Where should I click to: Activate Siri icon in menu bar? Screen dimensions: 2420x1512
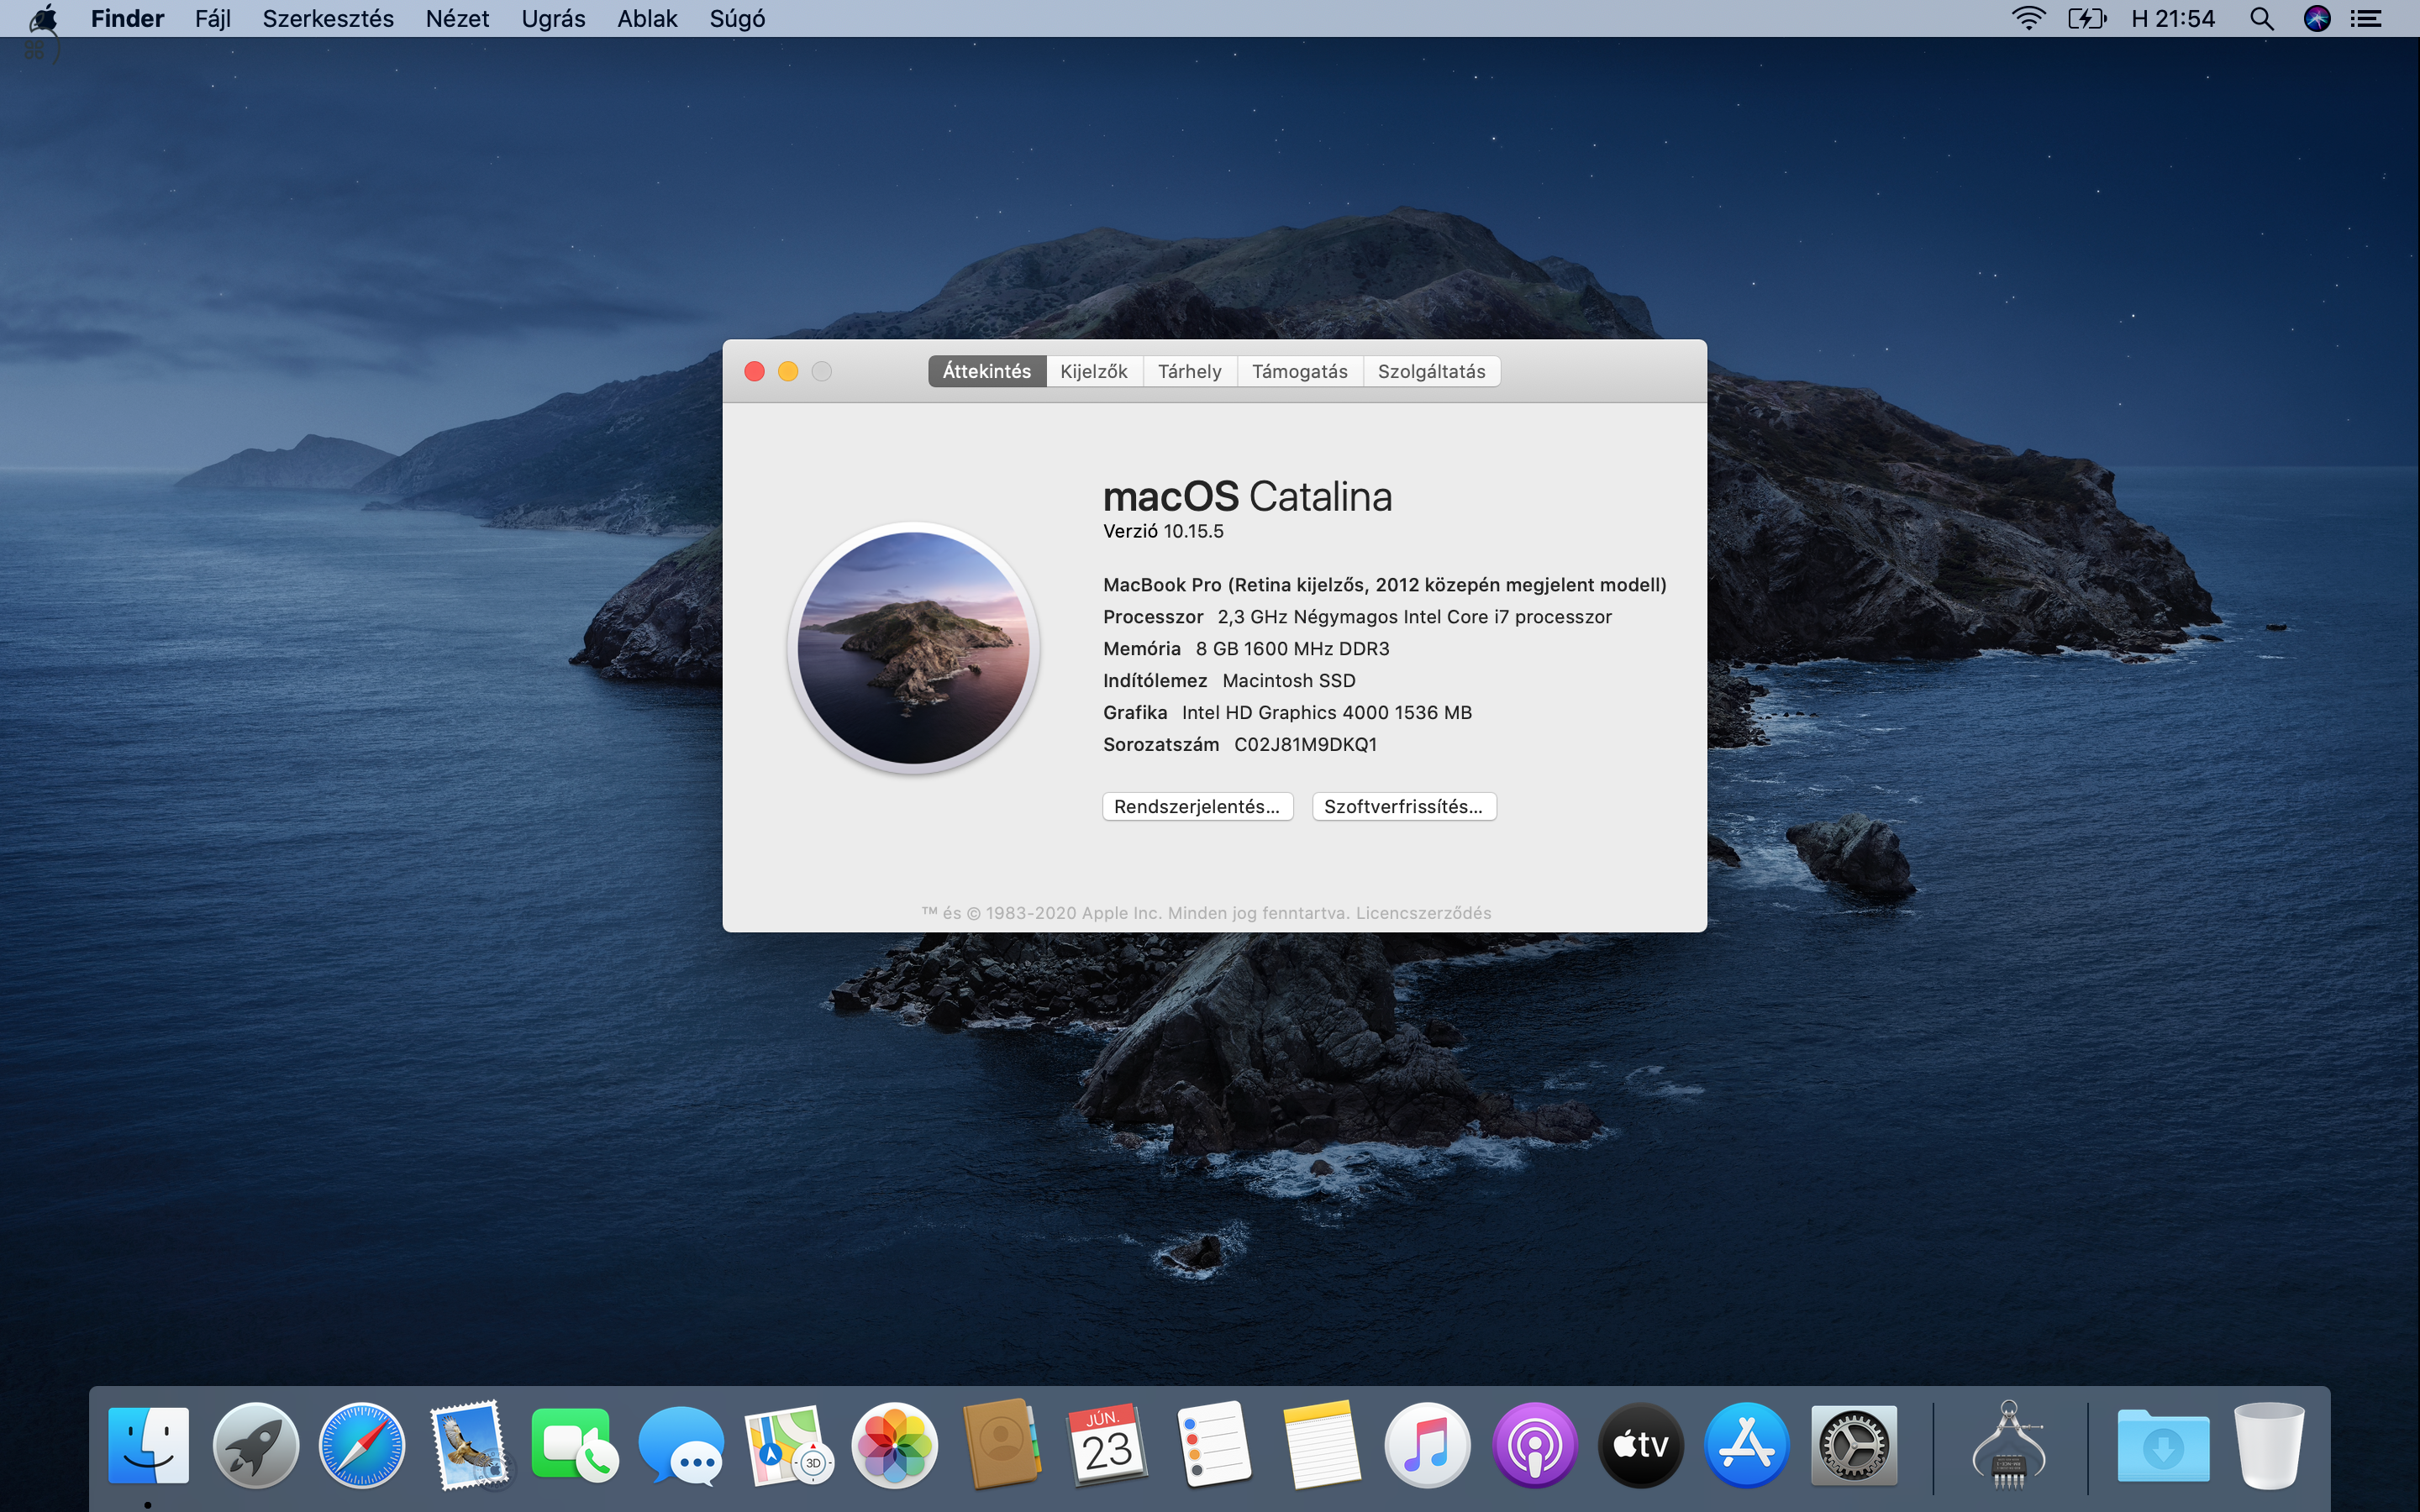click(2317, 18)
